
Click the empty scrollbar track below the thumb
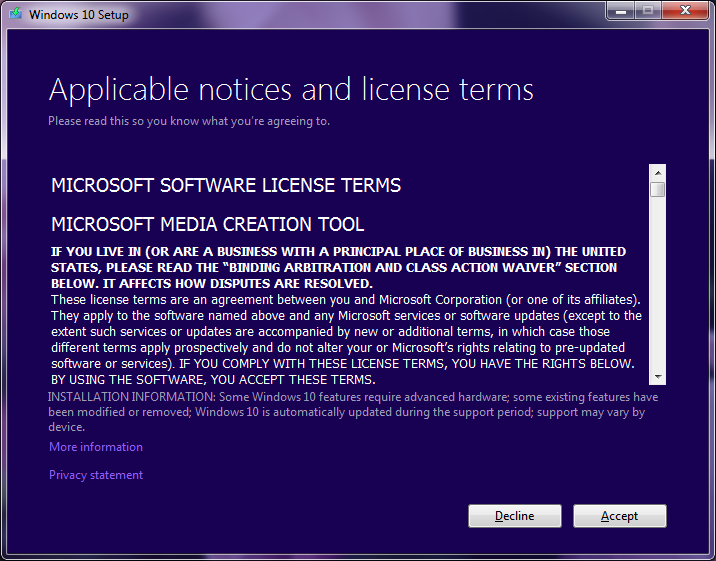point(658,283)
